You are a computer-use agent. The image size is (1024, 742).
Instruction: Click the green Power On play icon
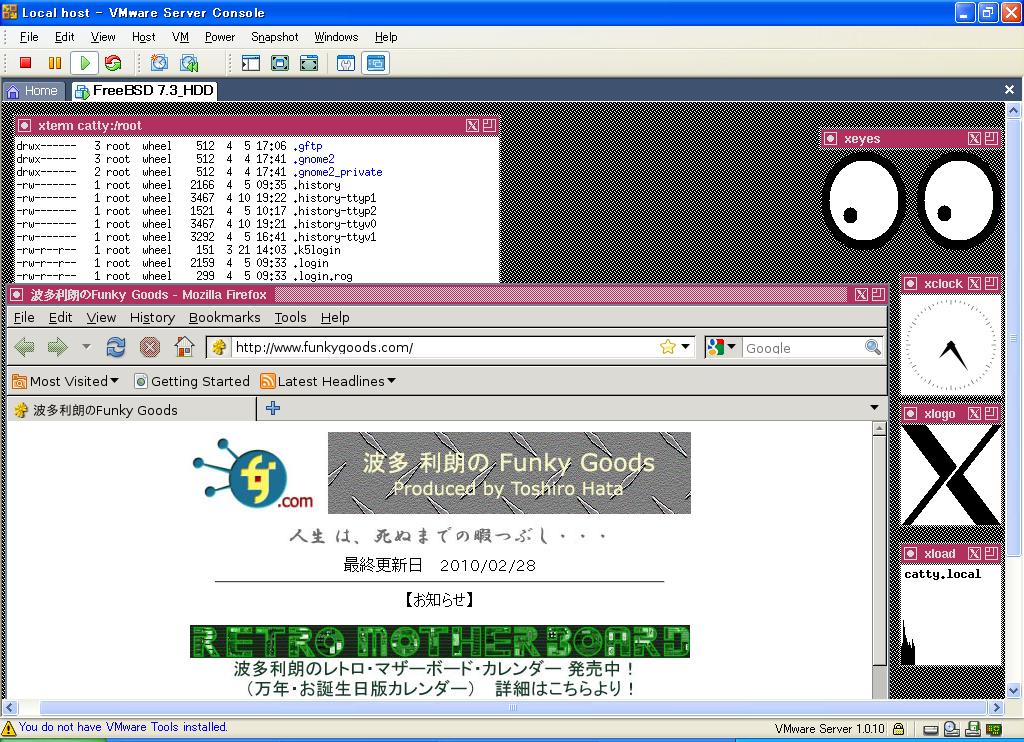point(84,63)
